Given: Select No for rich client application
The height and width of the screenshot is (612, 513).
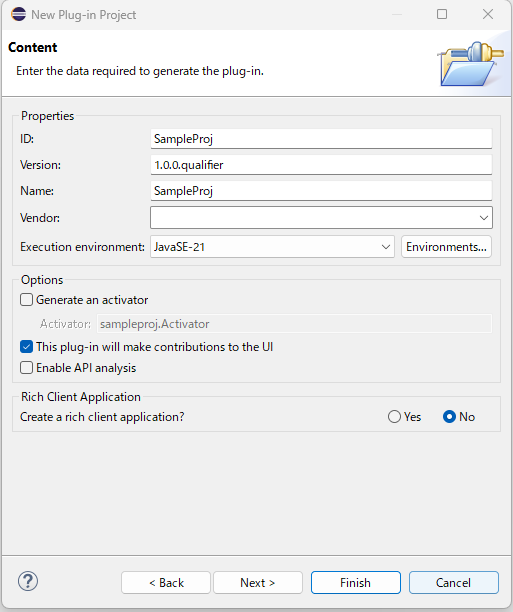Looking at the screenshot, I should [x=449, y=416].
